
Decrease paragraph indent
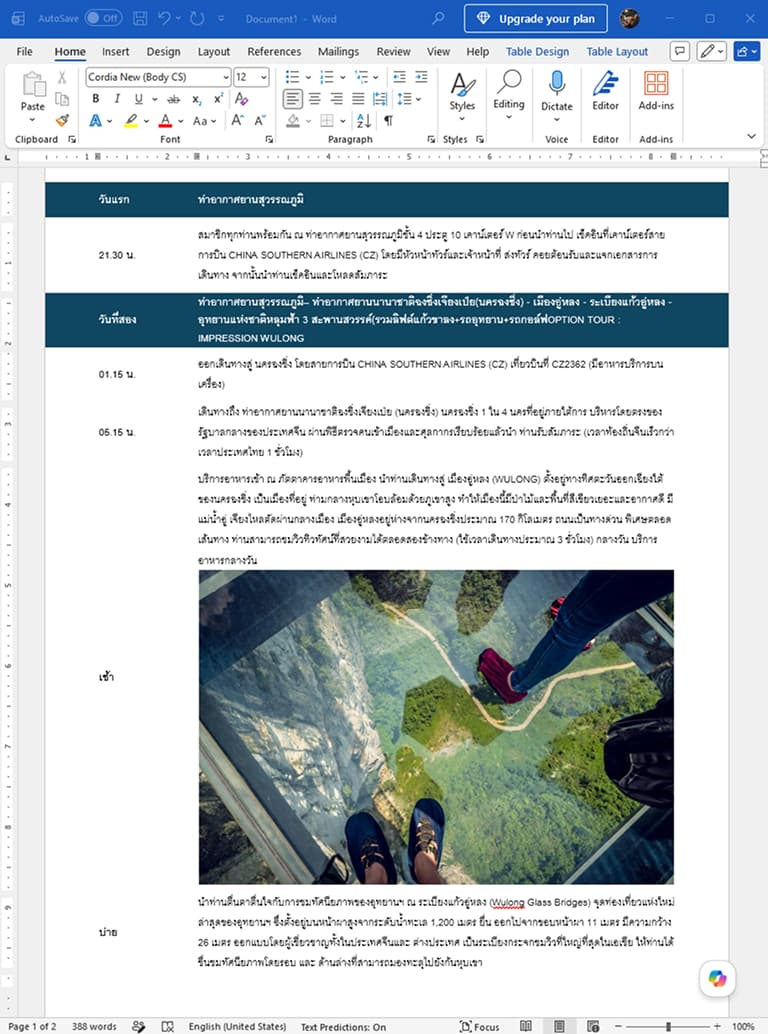(399, 77)
